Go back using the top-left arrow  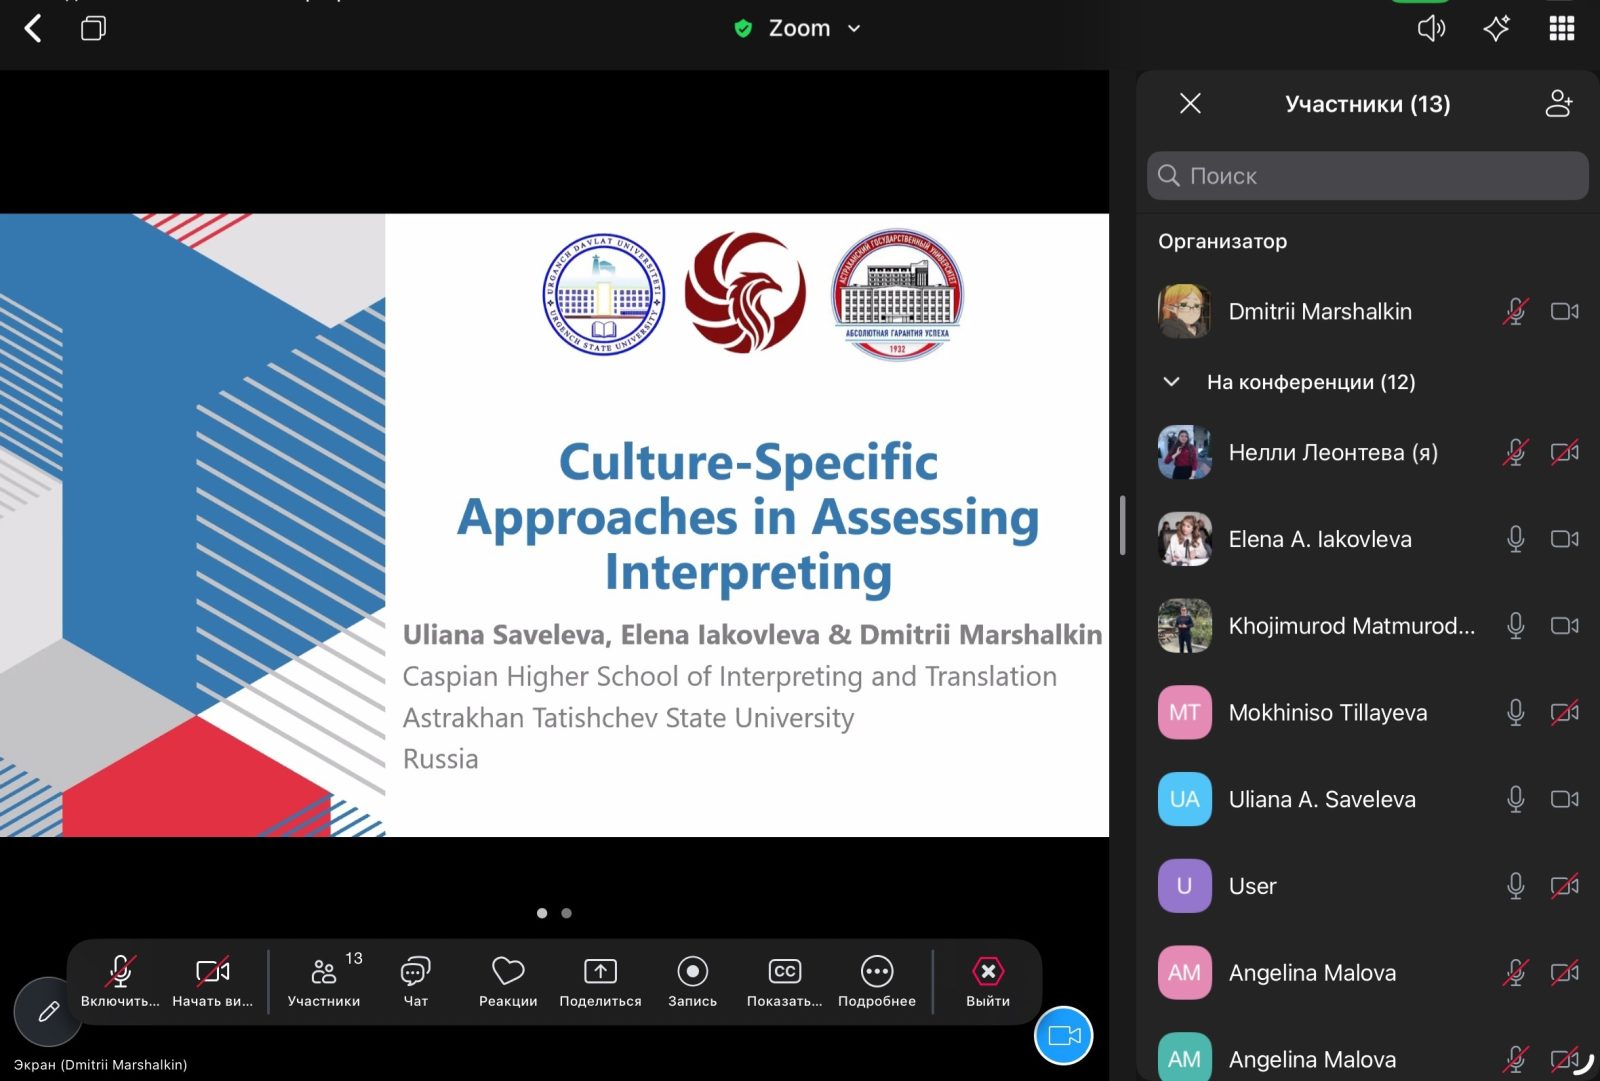pos(33,29)
